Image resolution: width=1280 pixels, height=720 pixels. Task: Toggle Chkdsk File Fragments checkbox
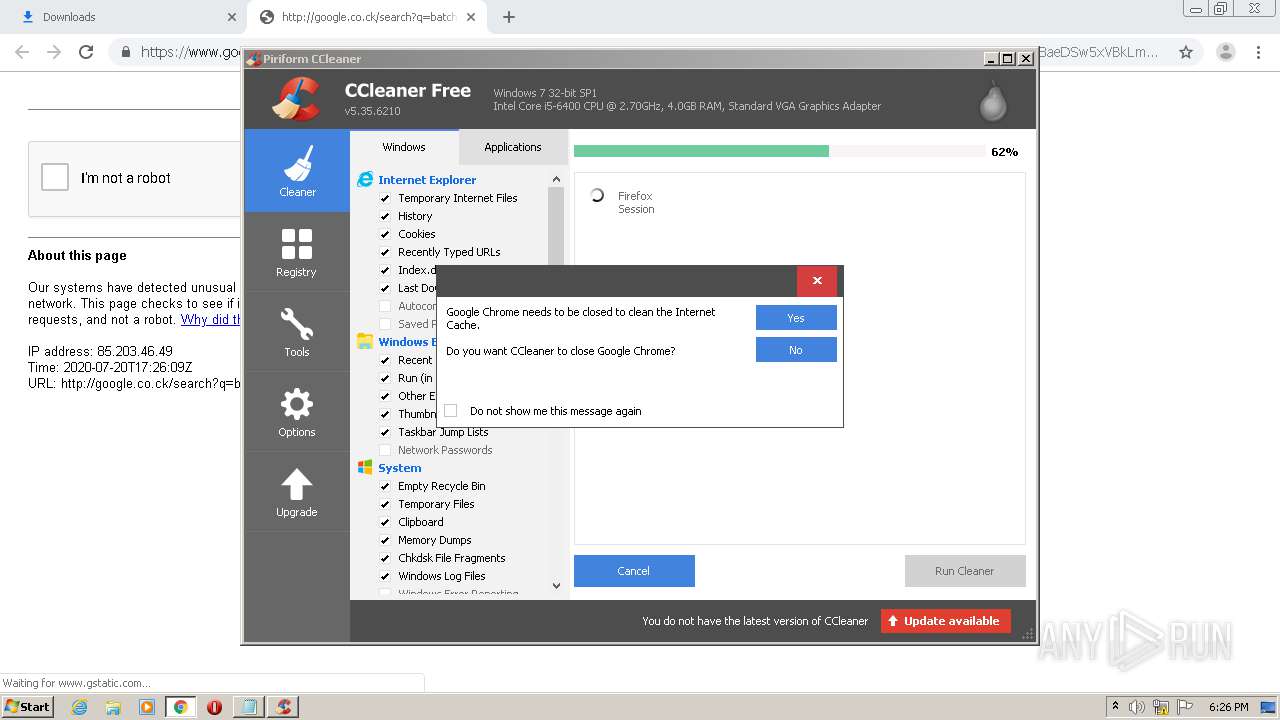[385, 558]
